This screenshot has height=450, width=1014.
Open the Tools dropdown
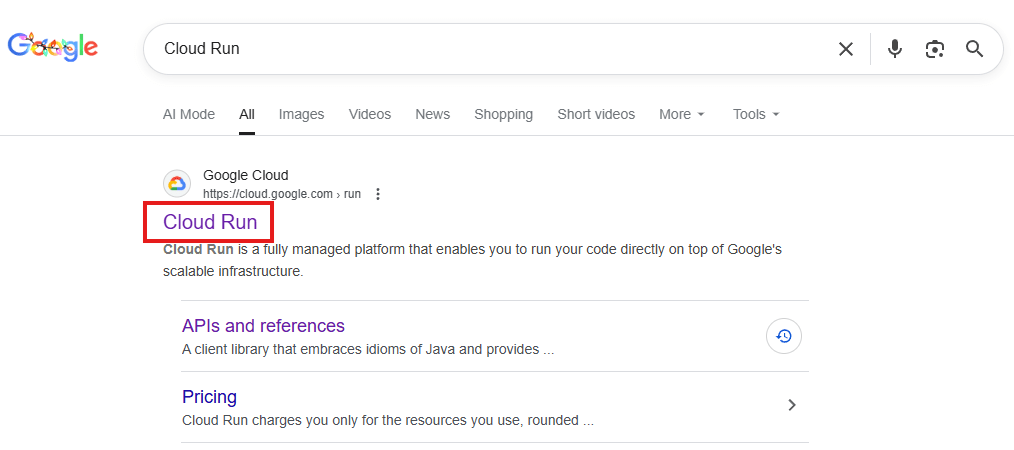756,114
